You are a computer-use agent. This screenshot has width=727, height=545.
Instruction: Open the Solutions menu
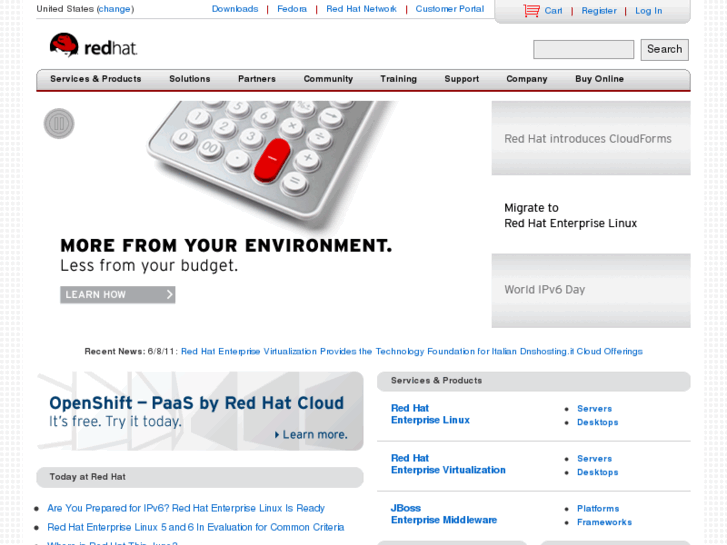190,79
